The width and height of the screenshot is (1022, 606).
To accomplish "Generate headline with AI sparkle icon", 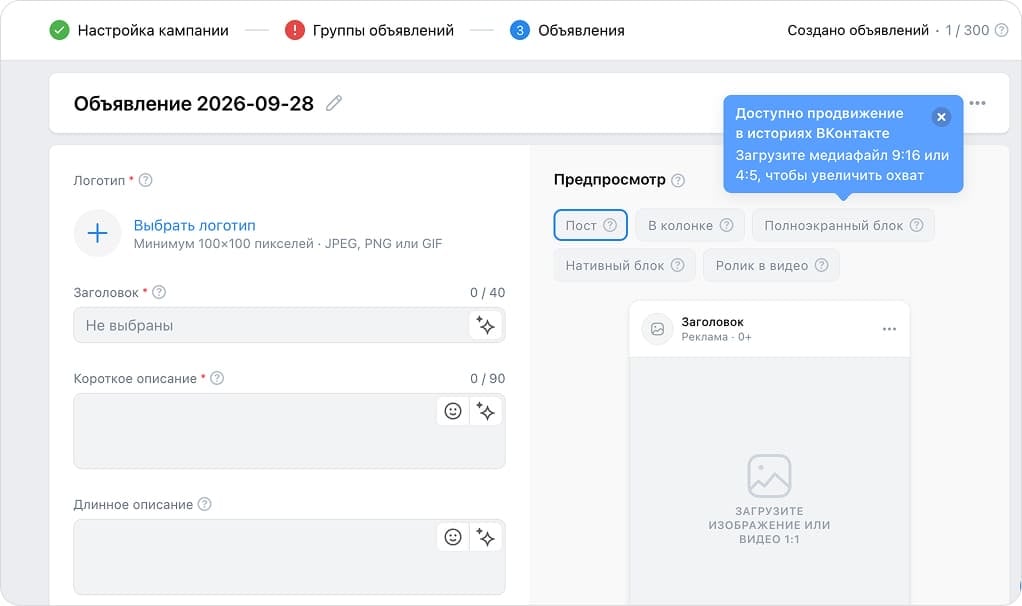I will [x=486, y=325].
